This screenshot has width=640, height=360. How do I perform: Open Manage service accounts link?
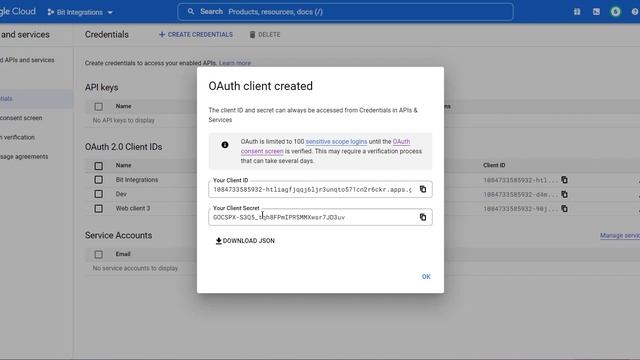[620, 236]
